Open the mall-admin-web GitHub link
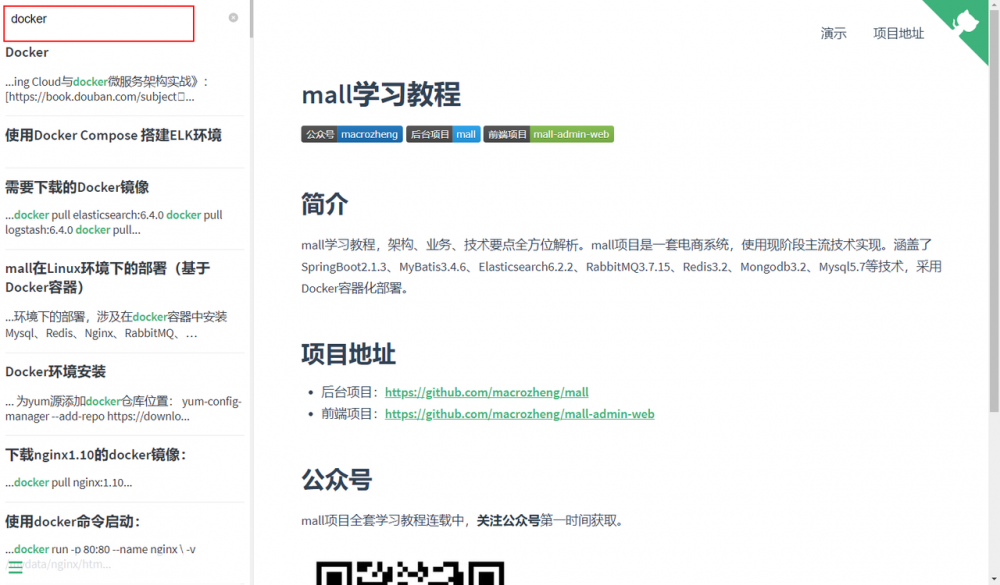1000x585 pixels. coord(519,414)
